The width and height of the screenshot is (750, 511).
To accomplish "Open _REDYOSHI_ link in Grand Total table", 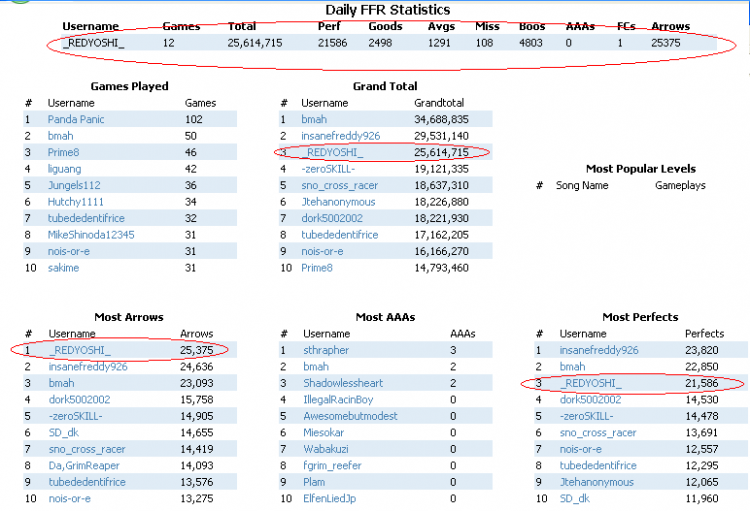I will (x=334, y=152).
